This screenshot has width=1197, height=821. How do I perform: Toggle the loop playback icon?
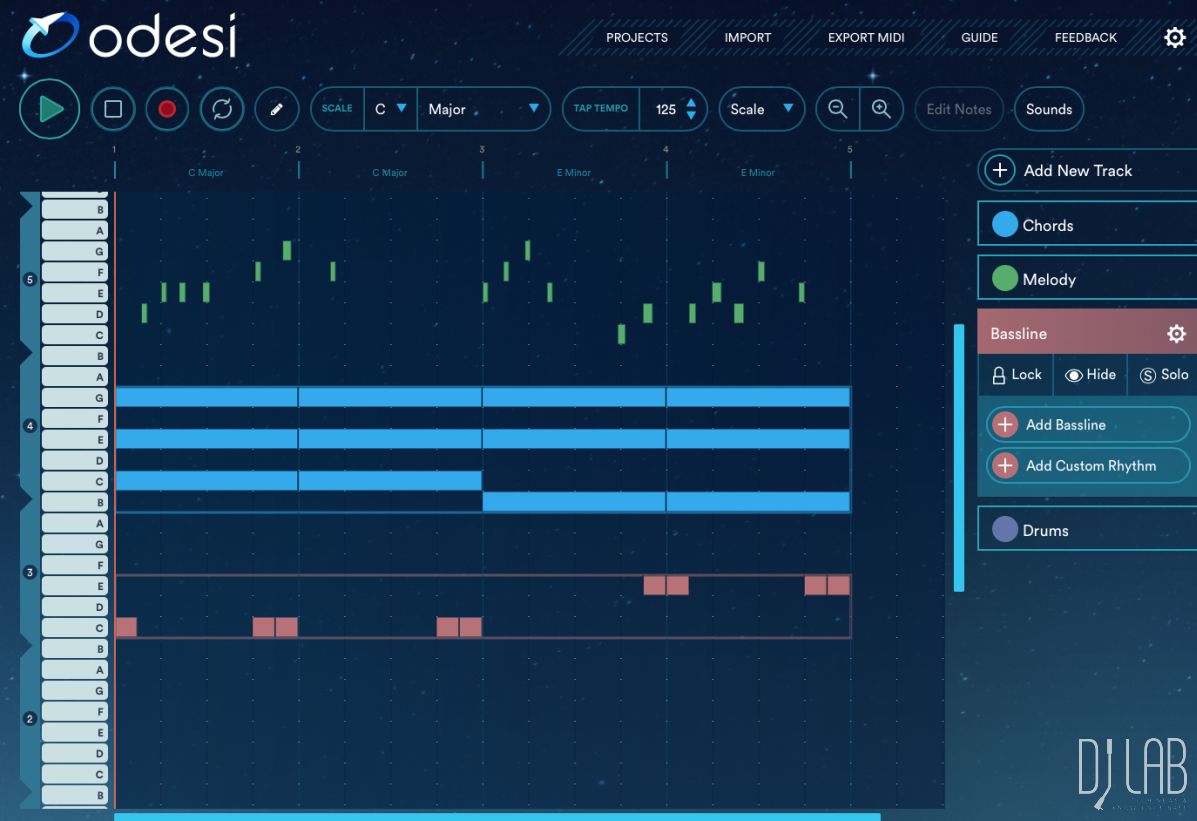pyautogui.click(x=222, y=109)
